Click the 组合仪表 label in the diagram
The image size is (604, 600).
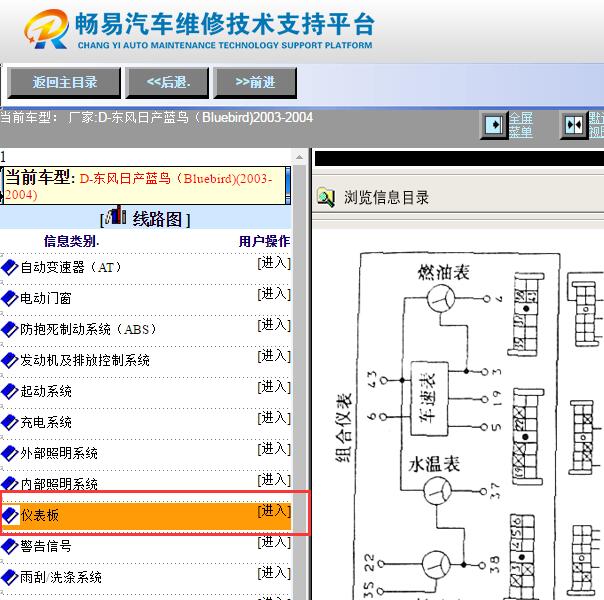point(344,427)
